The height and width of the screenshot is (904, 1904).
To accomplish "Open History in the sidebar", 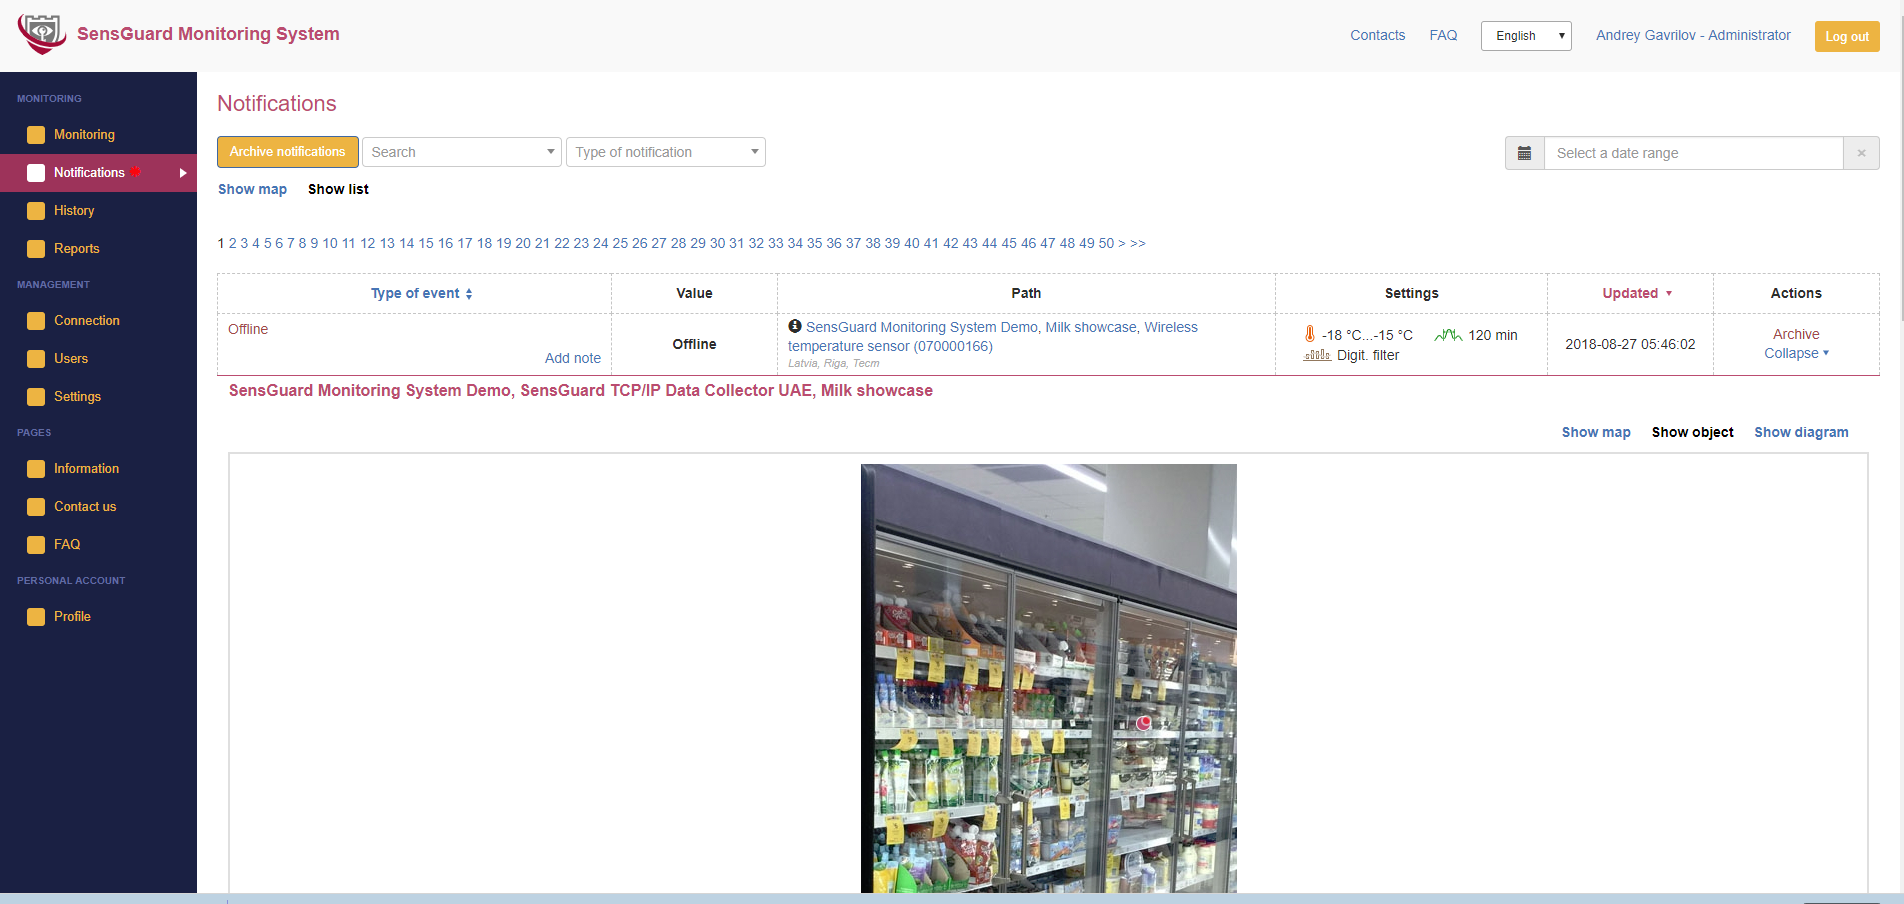I will click(74, 211).
